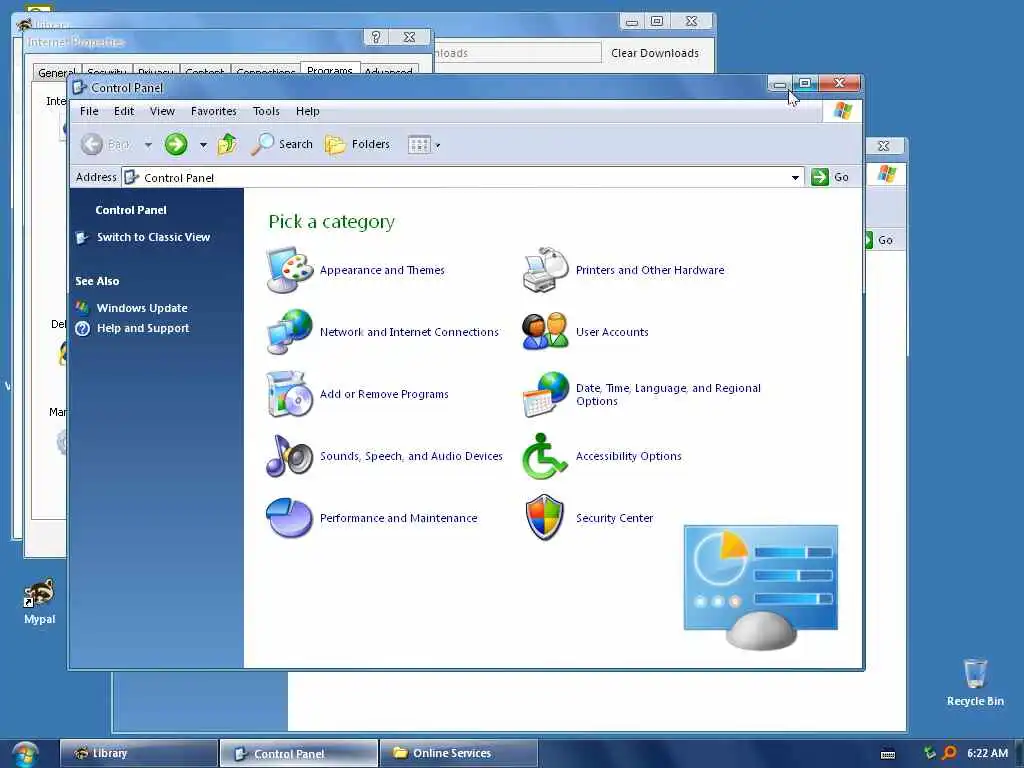
Task: Switch to Programs tab in Internet Properties
Action: [x=330, y=69]
